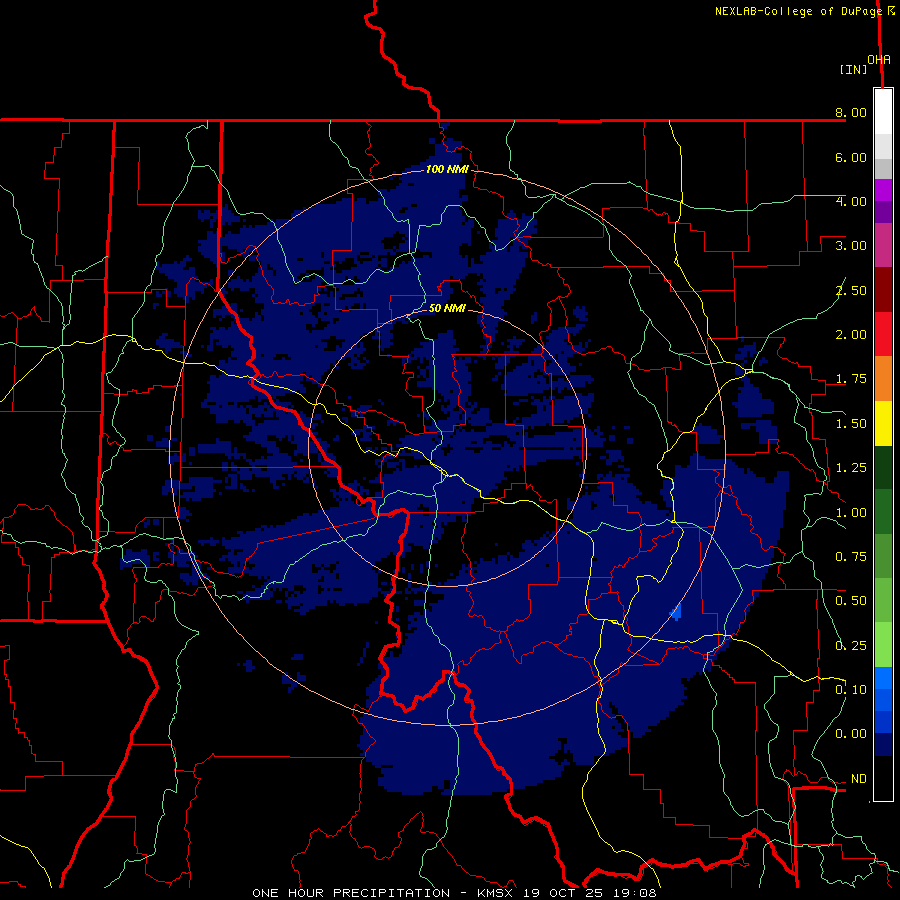
Task: Click the black ND swatch at the legend bottom
Action: [883, 778]
